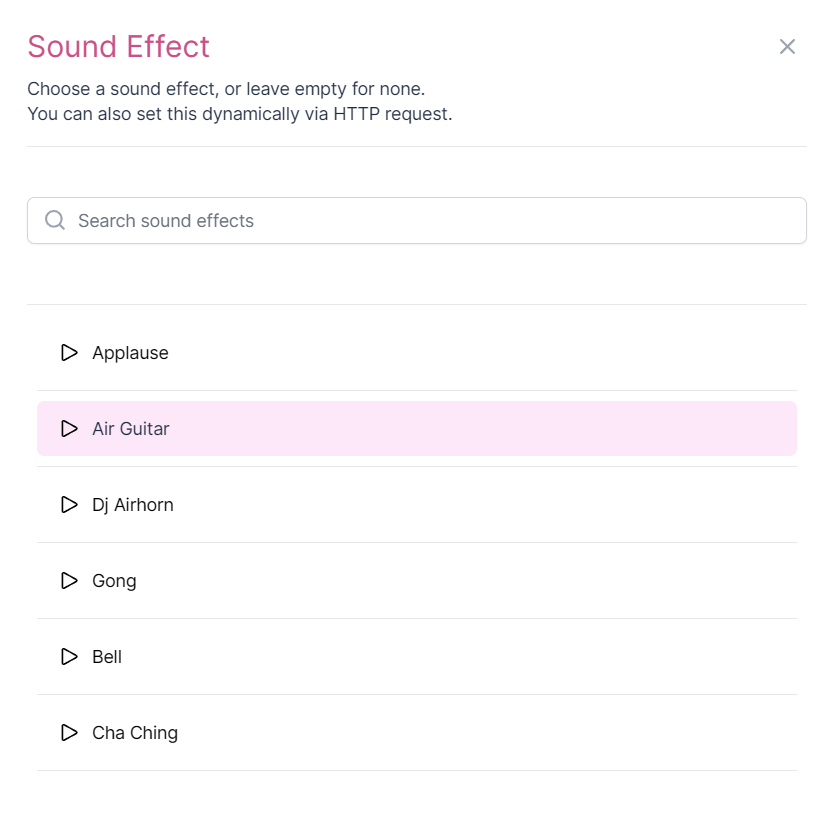Preview the Applause sound with its play icon
The width and height of the screenshot is (830, 817).
[x=69, y=353]
